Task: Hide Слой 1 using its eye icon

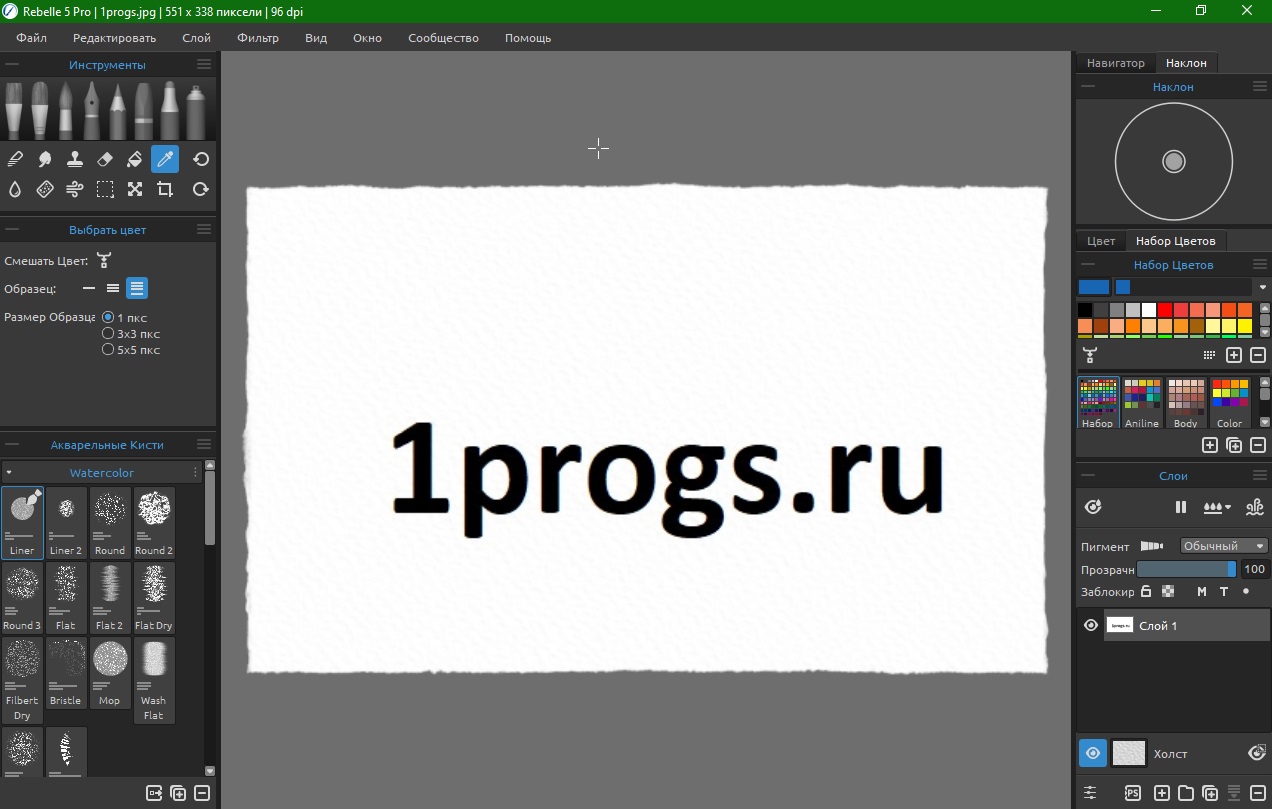Action: [x=1091, y=626]
